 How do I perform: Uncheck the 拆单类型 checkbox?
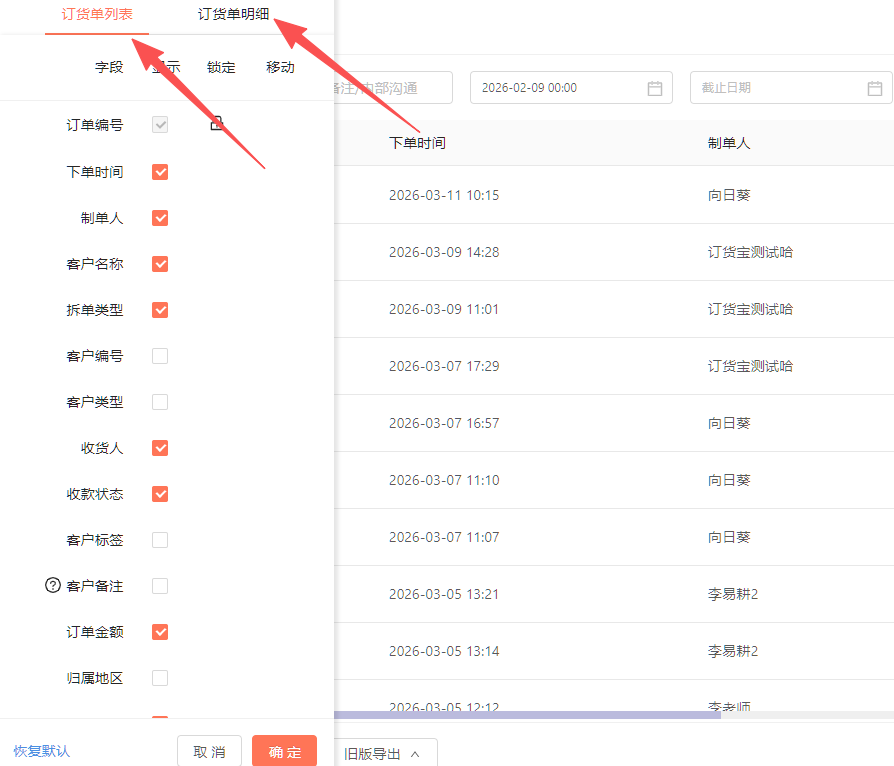point(160,310)
